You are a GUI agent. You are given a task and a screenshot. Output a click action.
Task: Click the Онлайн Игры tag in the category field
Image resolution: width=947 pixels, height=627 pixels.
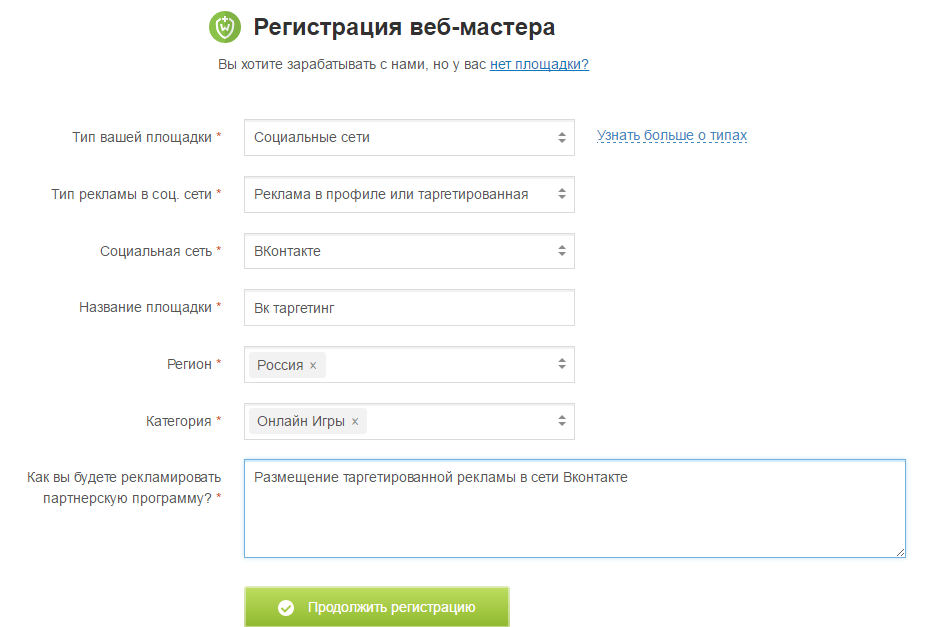[x=300, y=421]
